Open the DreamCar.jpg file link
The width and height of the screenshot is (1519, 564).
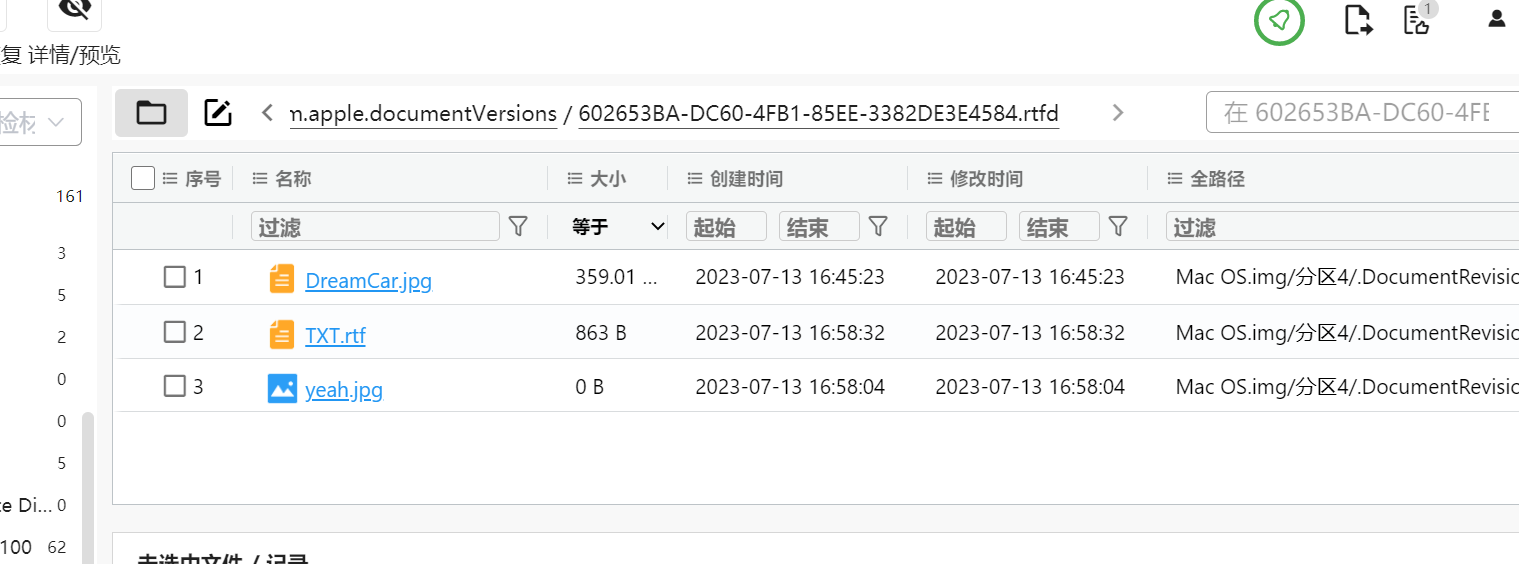click(368, 281)
